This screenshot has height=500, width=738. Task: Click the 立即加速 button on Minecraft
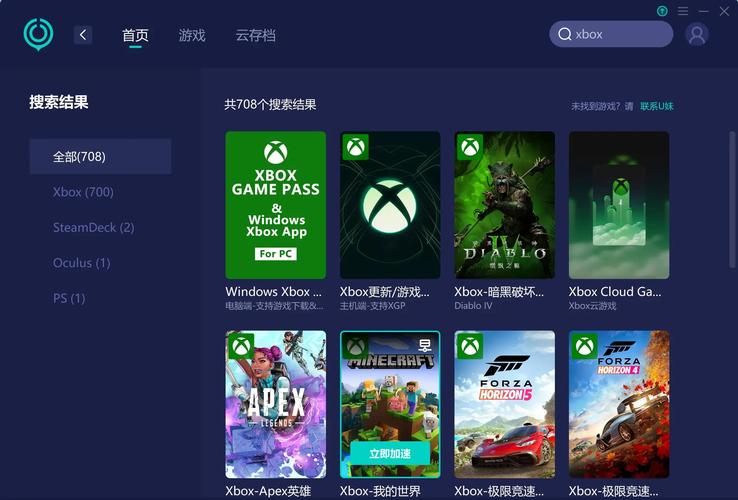coord(390,453)
